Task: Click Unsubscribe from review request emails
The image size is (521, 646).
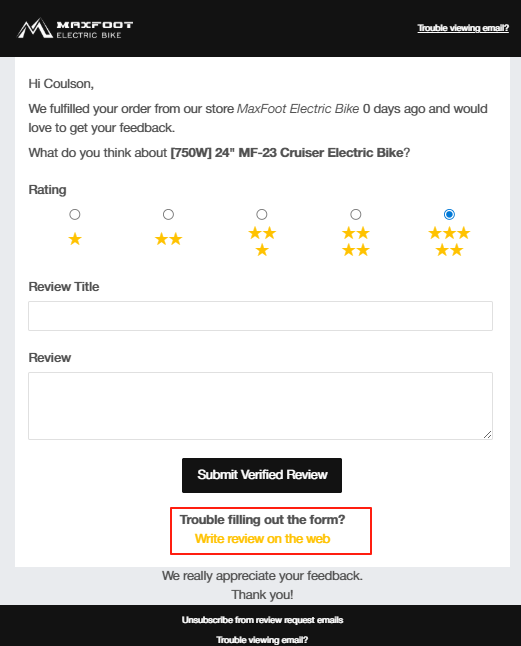Action: point(262,620)
